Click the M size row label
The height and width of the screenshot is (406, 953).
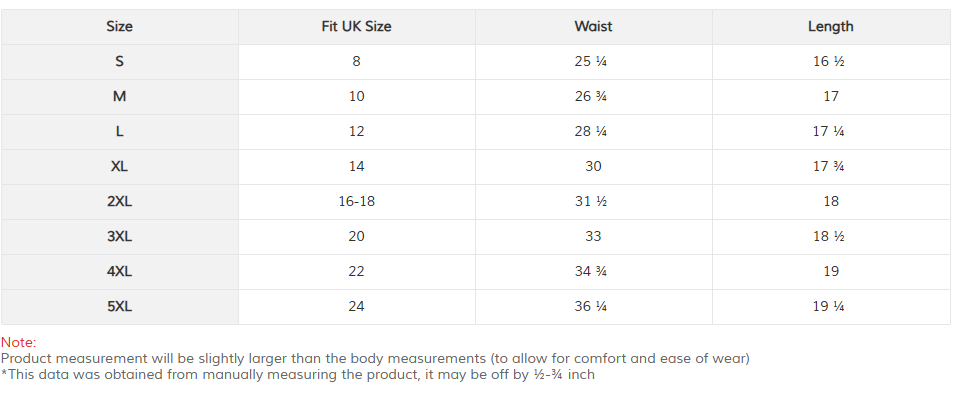tap(120, 97)
